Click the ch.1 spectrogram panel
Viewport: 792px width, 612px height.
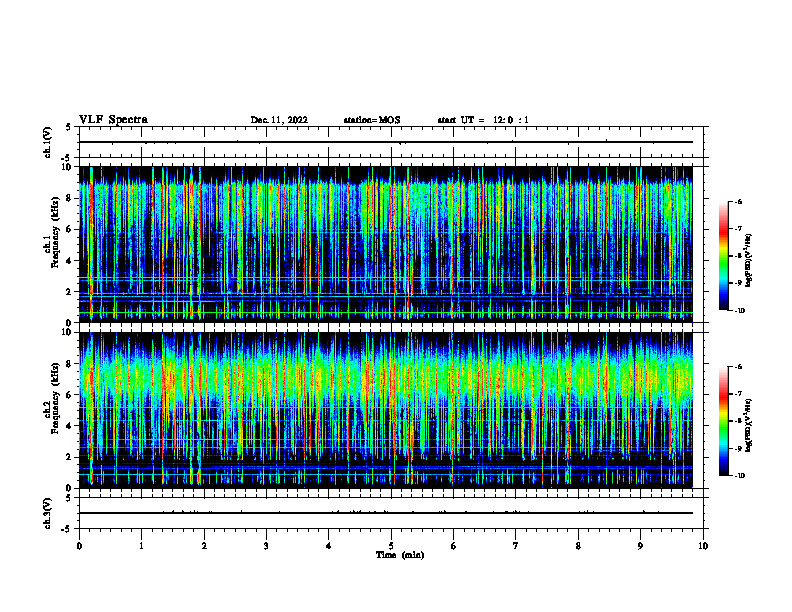(x=386, y=244)
